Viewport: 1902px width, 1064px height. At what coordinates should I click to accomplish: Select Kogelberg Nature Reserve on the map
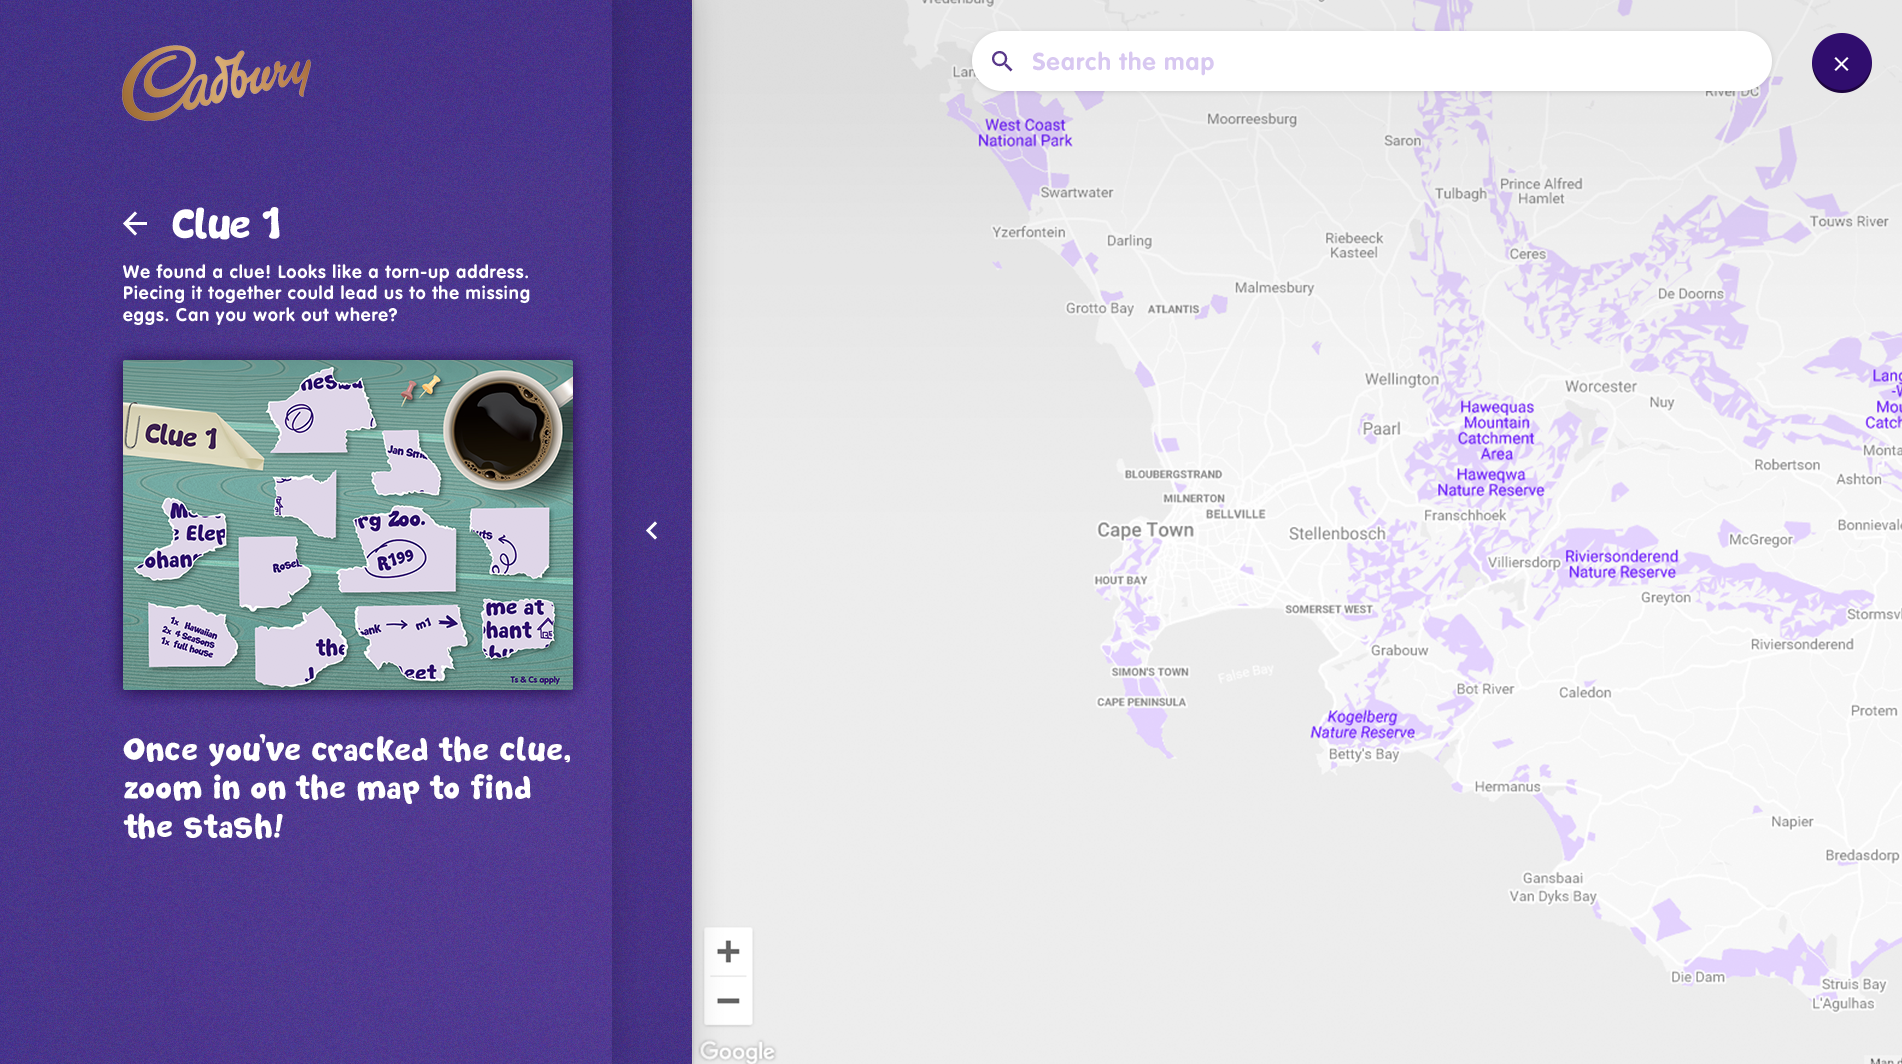point(1362,724)
